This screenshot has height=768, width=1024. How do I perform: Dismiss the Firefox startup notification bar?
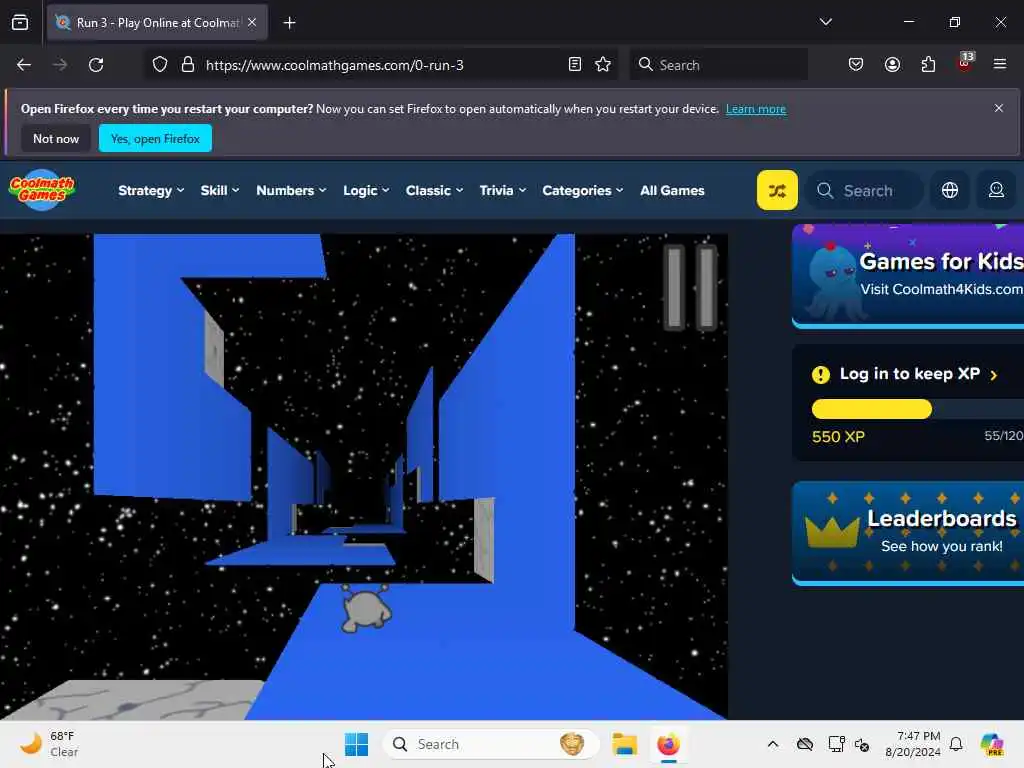point(998,108)
